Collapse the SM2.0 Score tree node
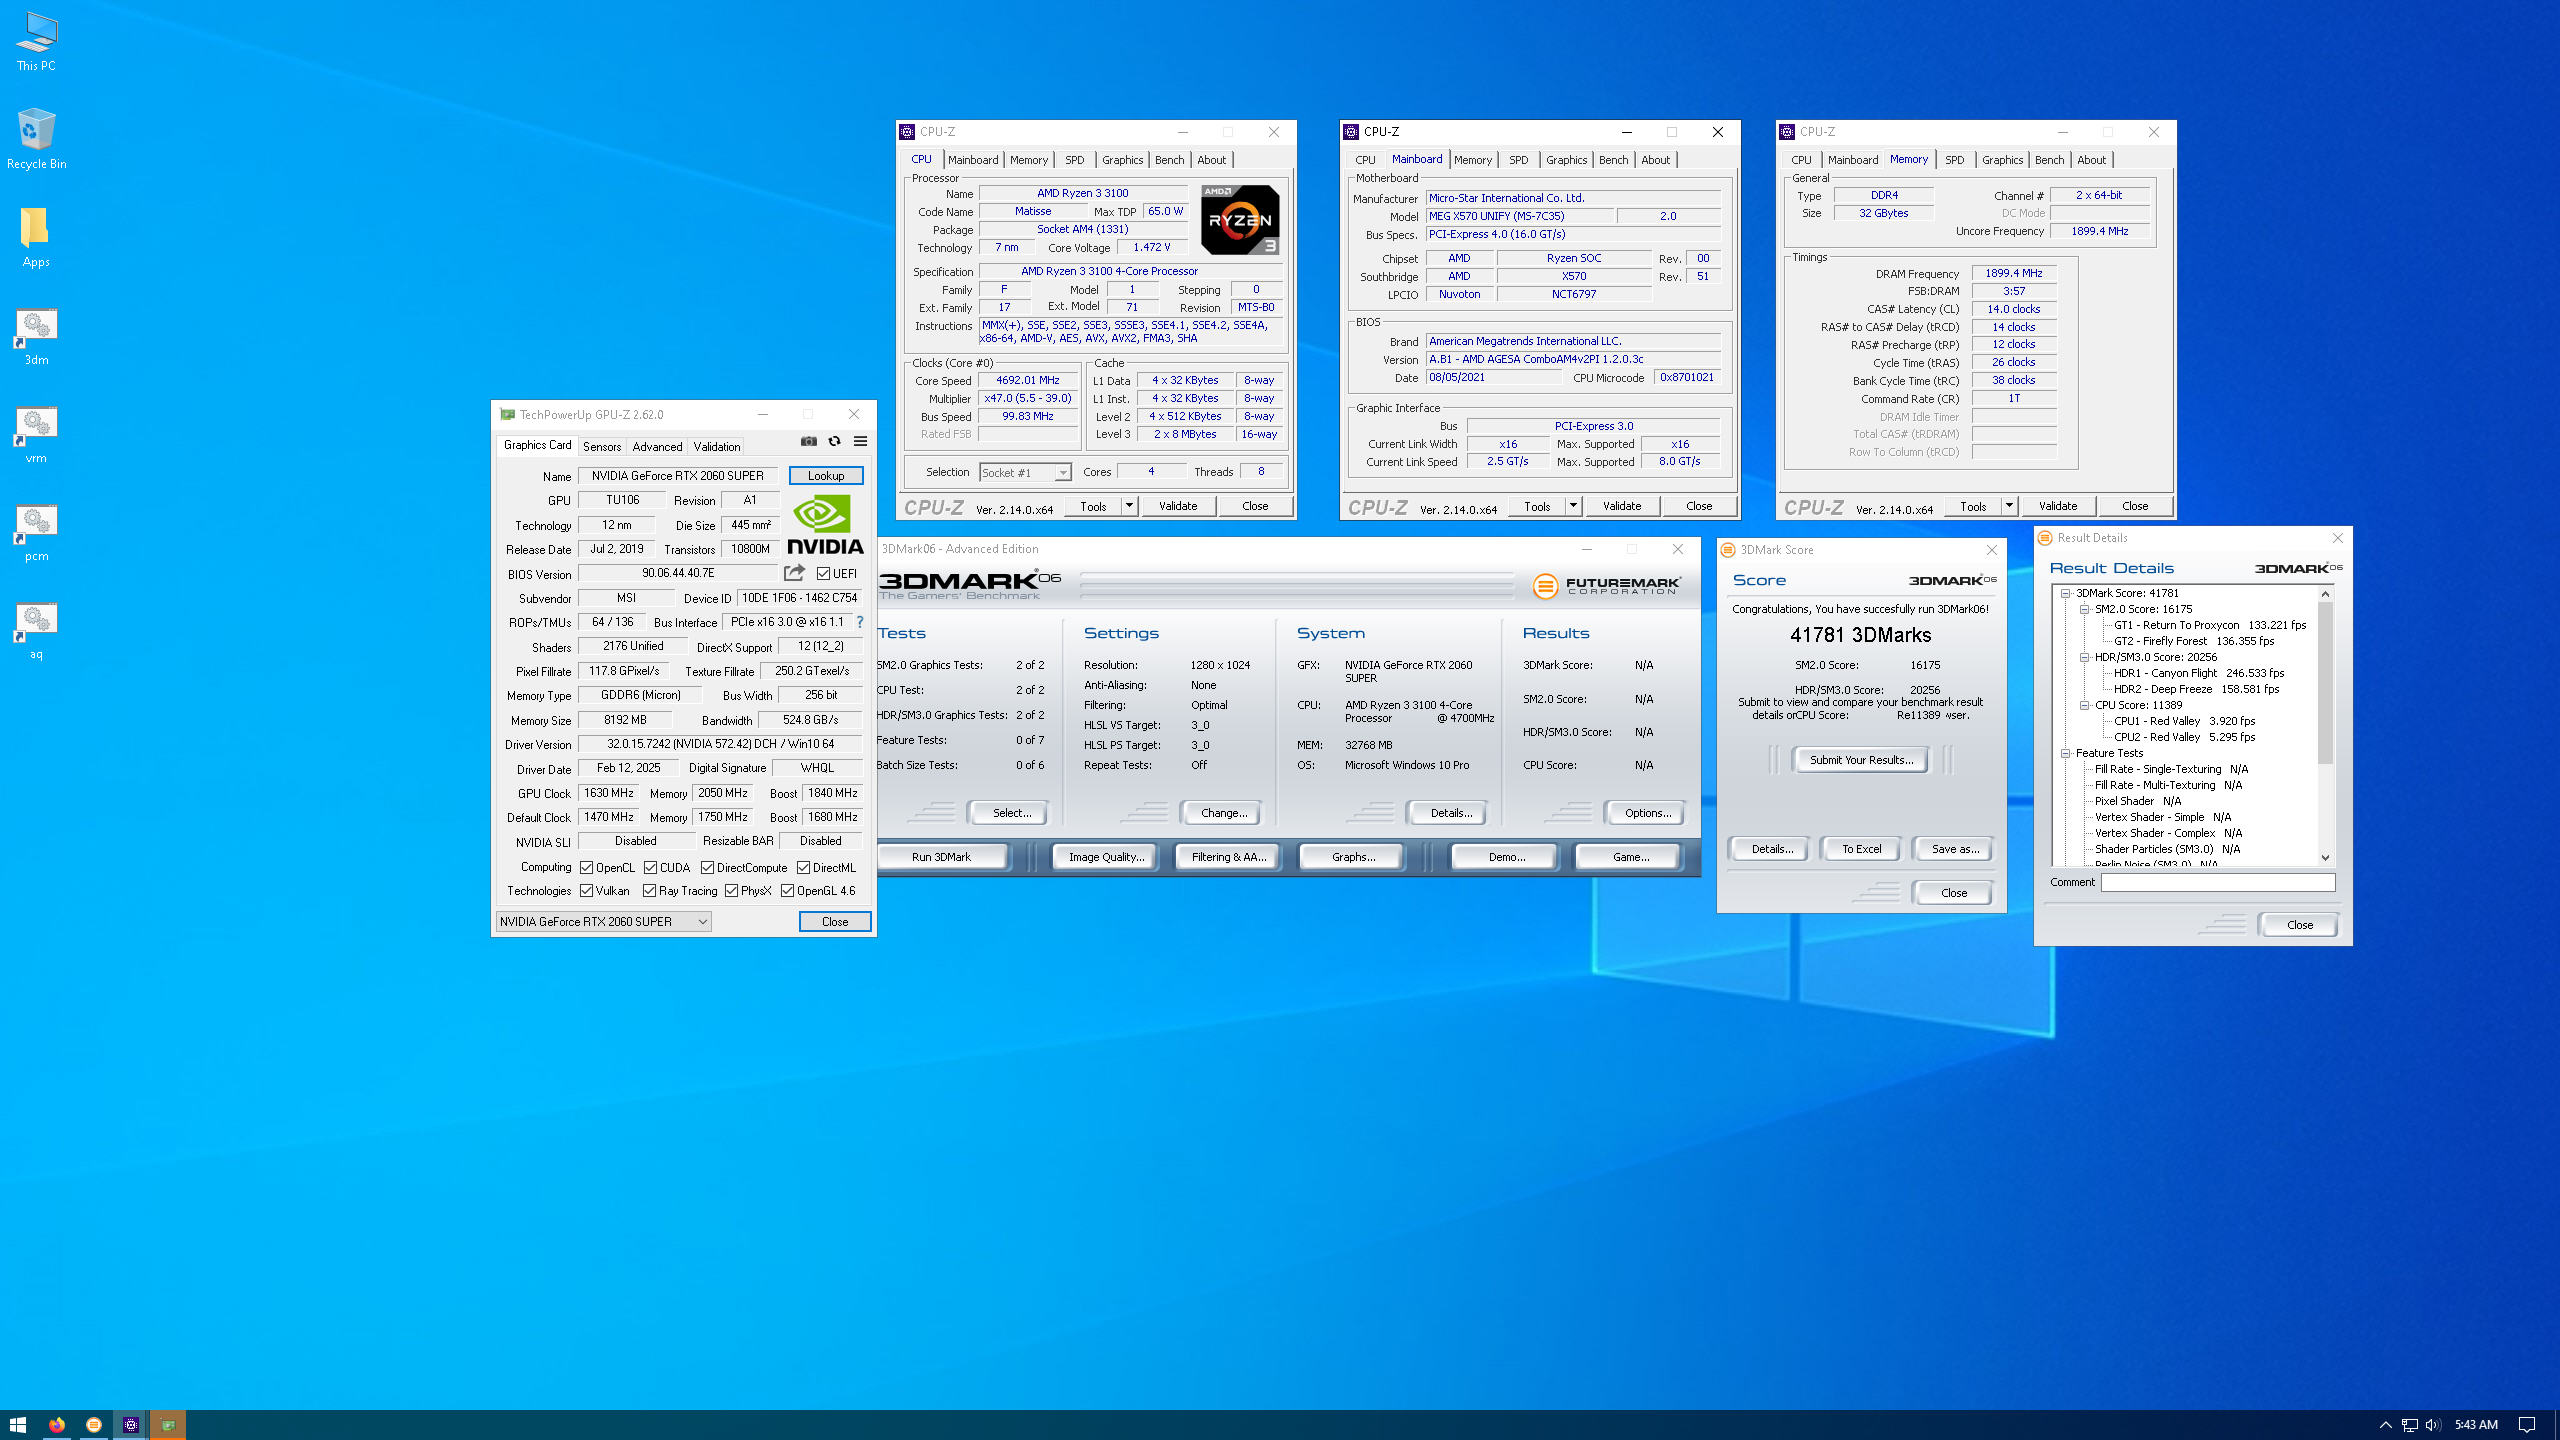 2085,609
